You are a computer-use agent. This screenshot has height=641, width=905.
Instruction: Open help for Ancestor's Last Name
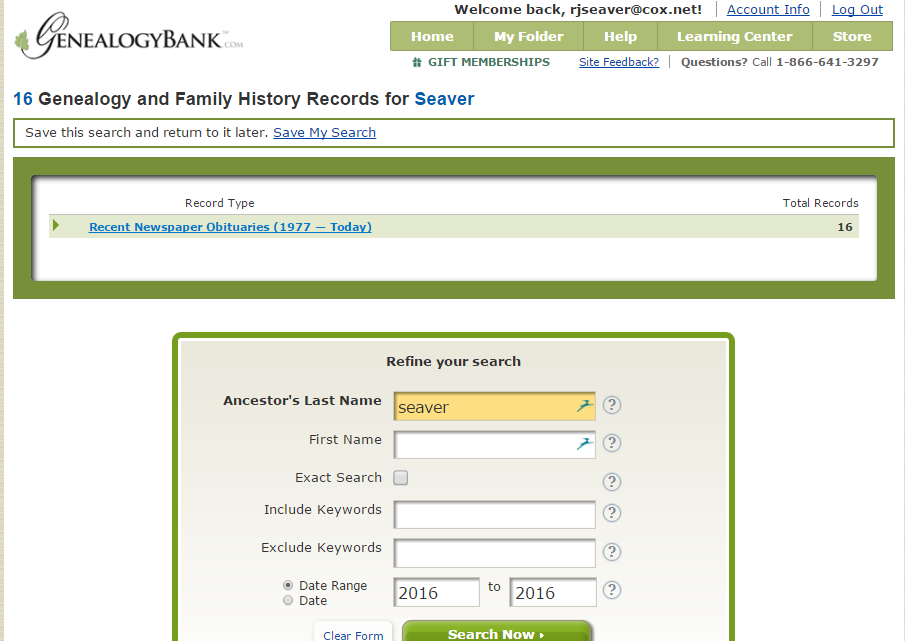pyautogui.click(x=611, y=405)
